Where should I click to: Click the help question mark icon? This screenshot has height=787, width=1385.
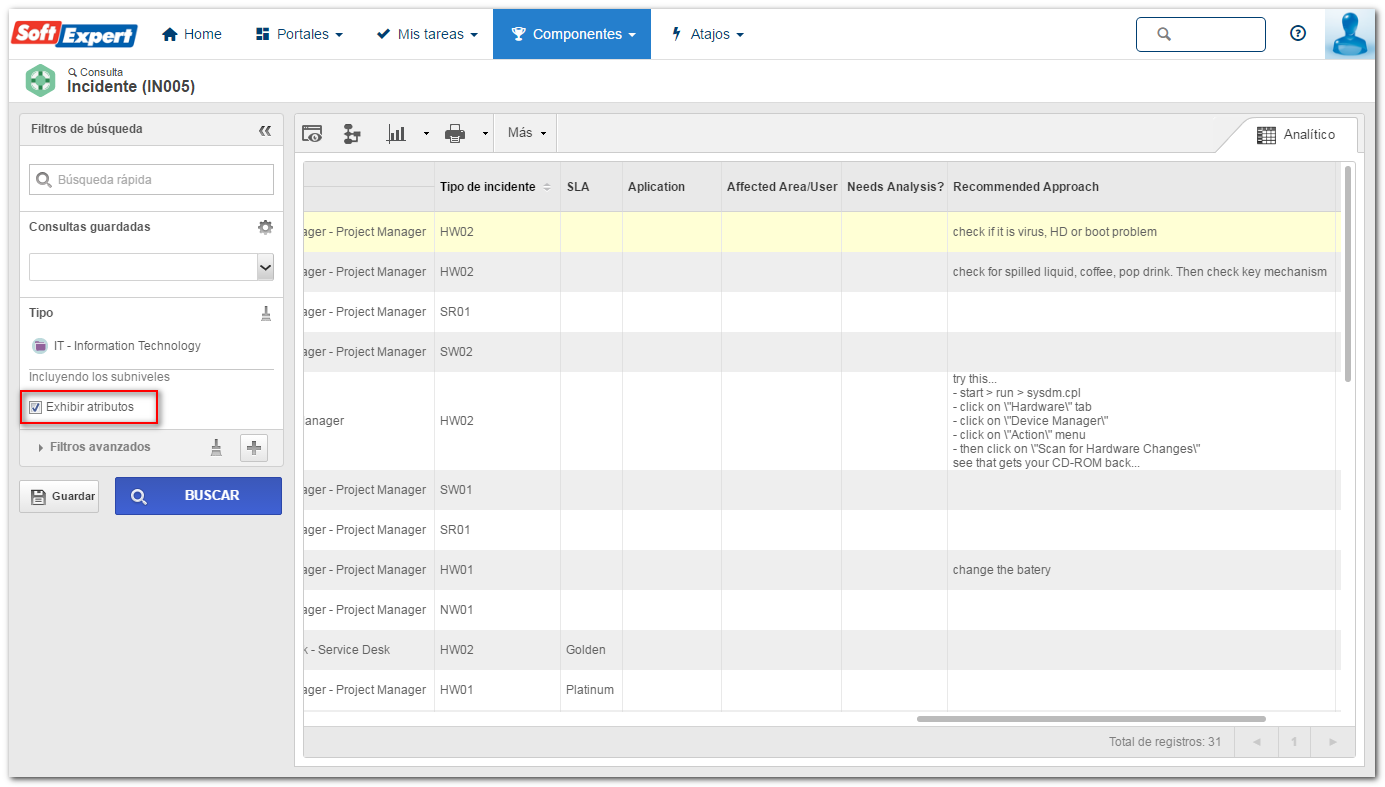[x=1298, y=33]
